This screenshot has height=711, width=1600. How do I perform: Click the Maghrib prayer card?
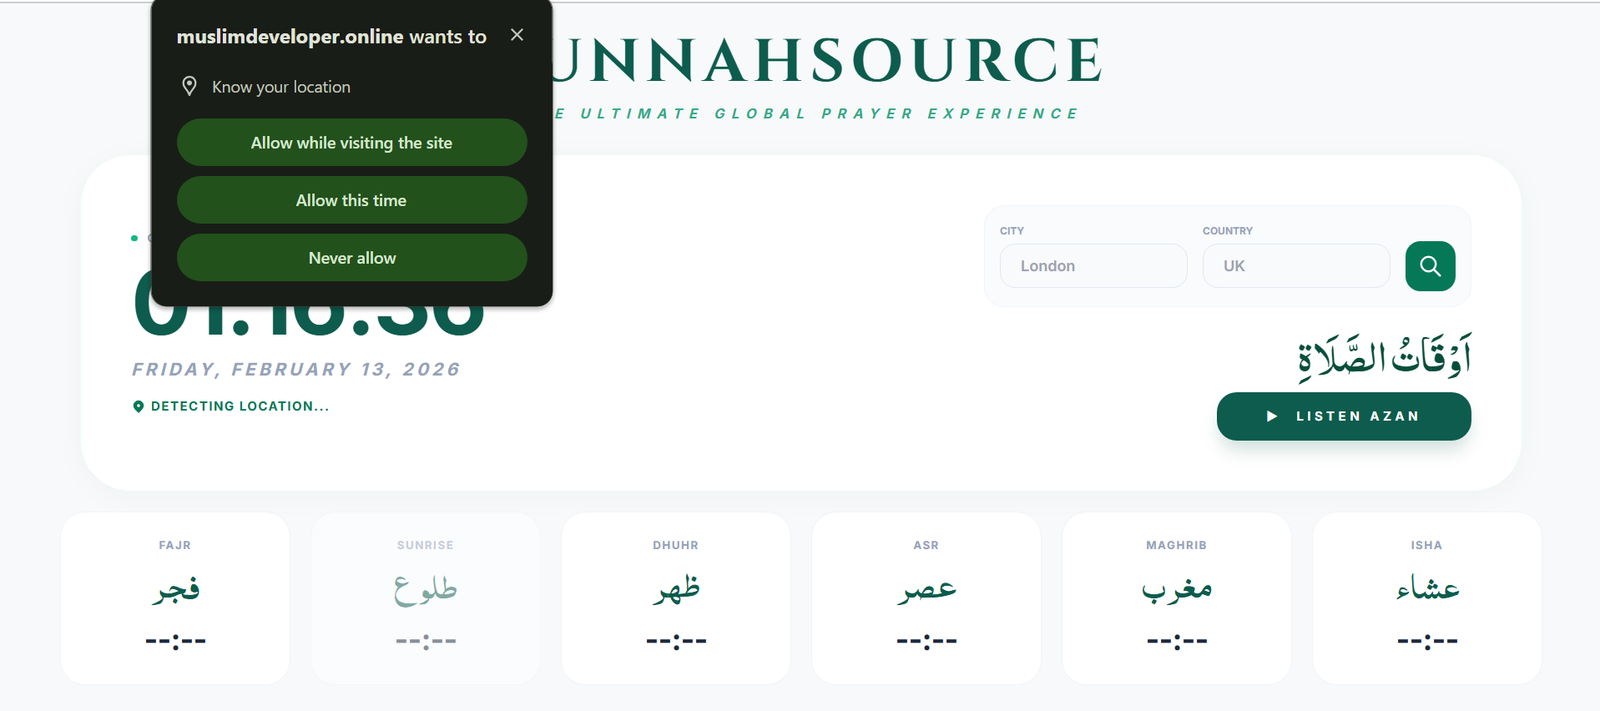1176,598
